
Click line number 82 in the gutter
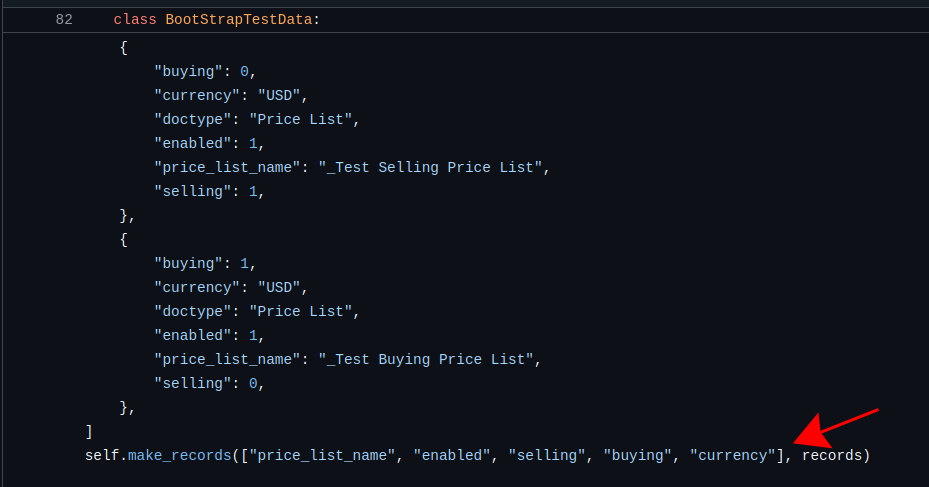(x=64, y=19)
